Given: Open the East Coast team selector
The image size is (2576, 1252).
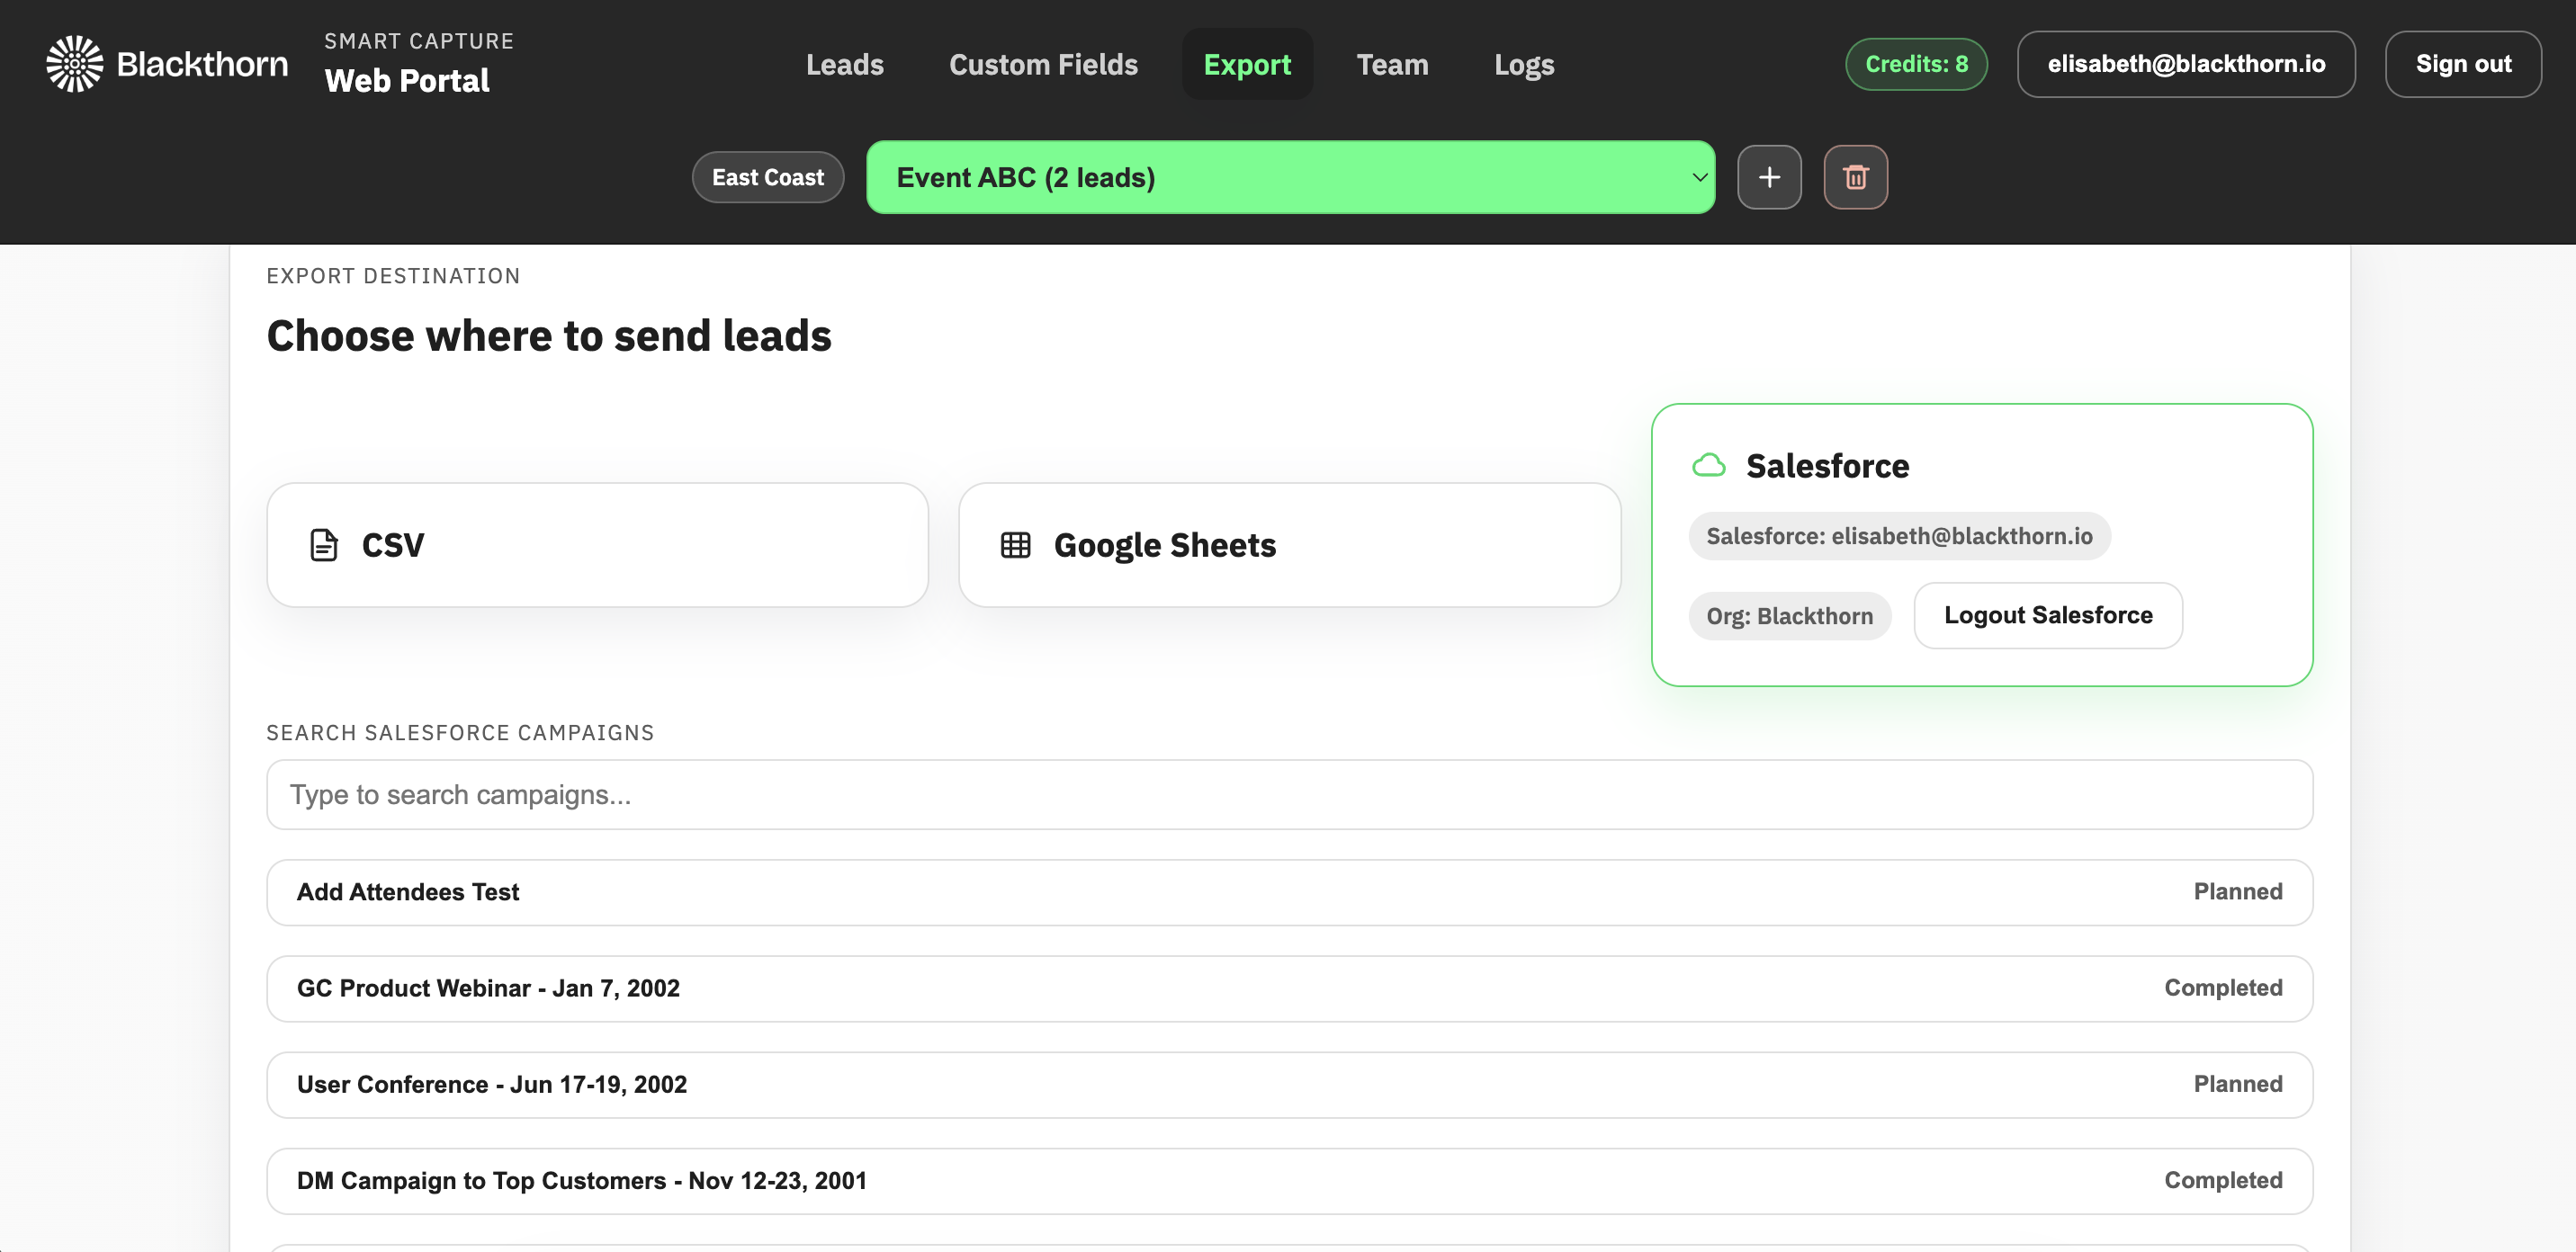Looking at the screenshot, I should pyautogui.click(x=767, y=176).
